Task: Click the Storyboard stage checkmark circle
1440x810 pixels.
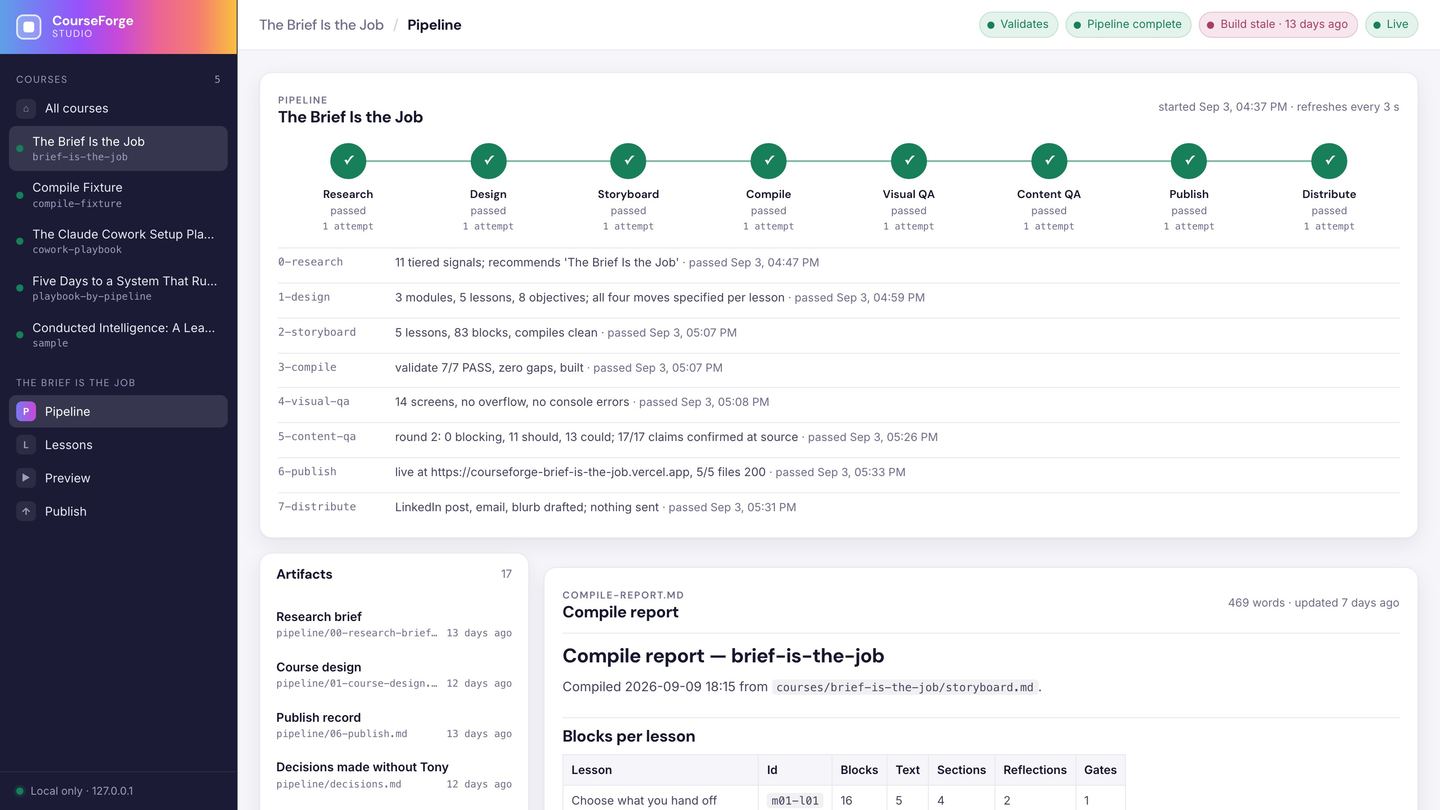Action: click(x=628, y=160)
